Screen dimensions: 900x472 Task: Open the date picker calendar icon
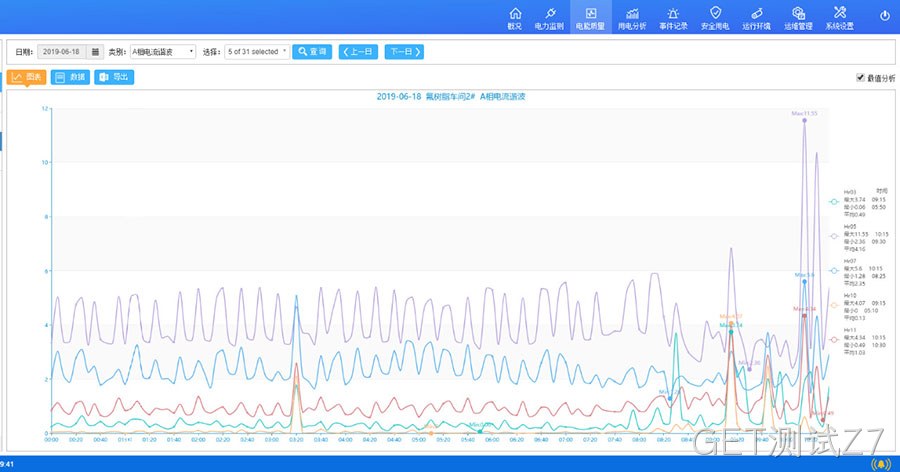[95, 52]
